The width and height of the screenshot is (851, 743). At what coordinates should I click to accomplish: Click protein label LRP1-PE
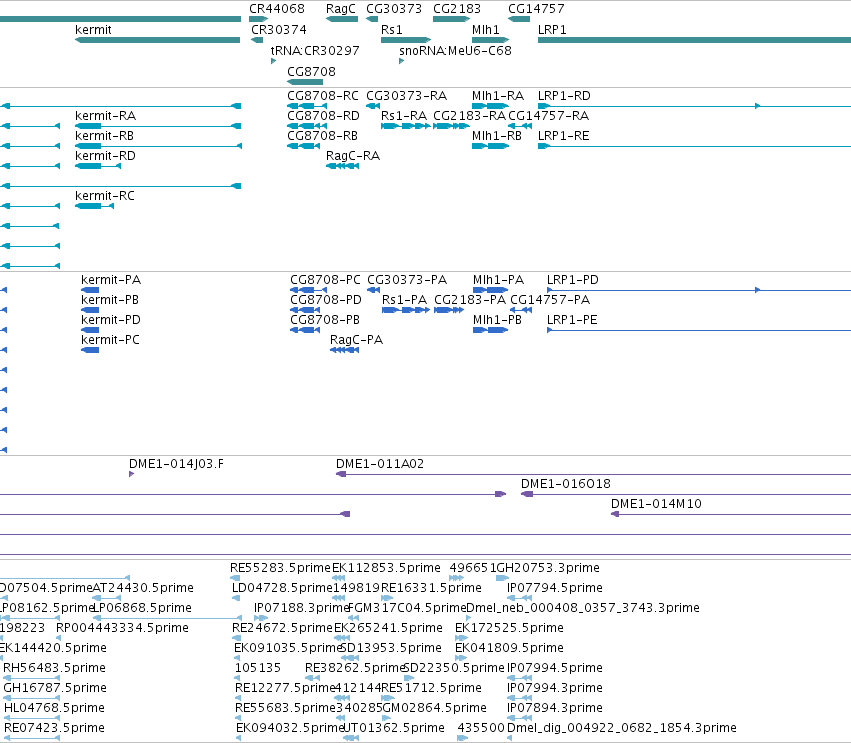click(573, 320)
